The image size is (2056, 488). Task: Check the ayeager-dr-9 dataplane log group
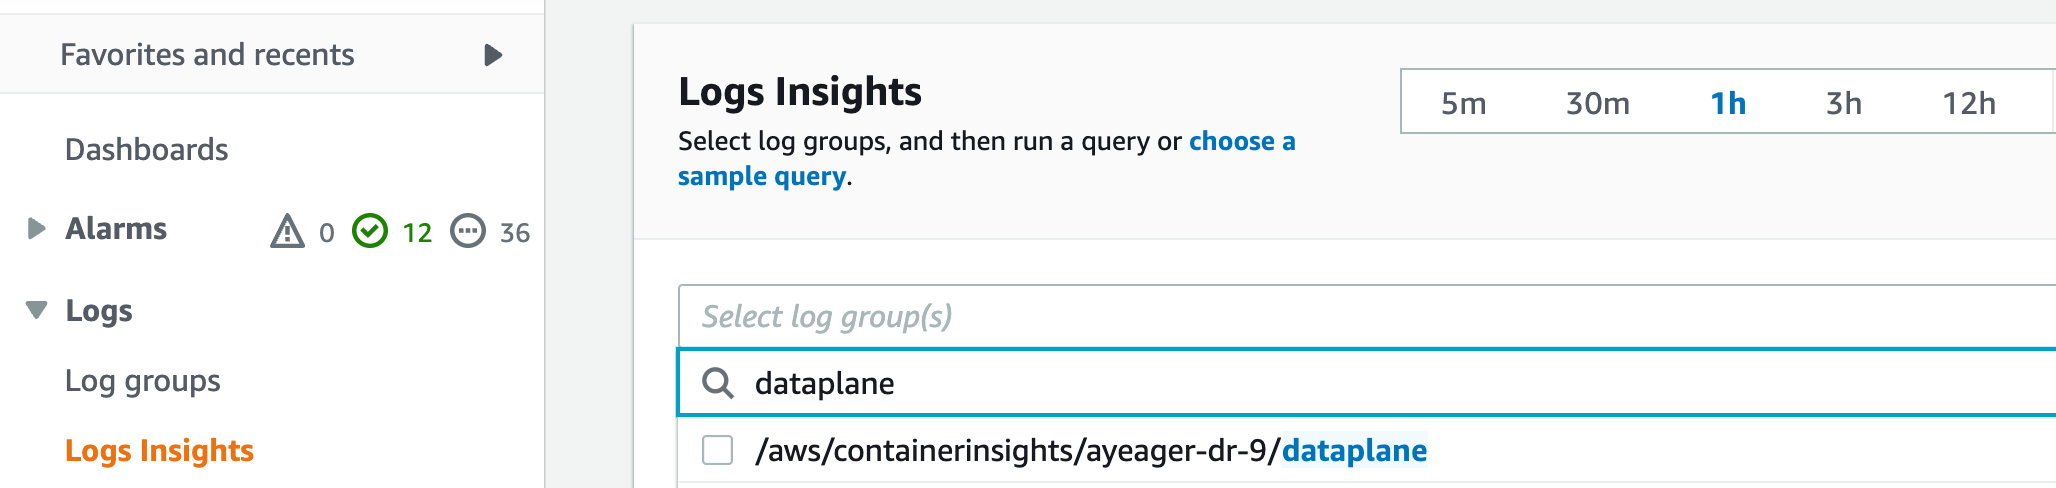coord(717,450)
